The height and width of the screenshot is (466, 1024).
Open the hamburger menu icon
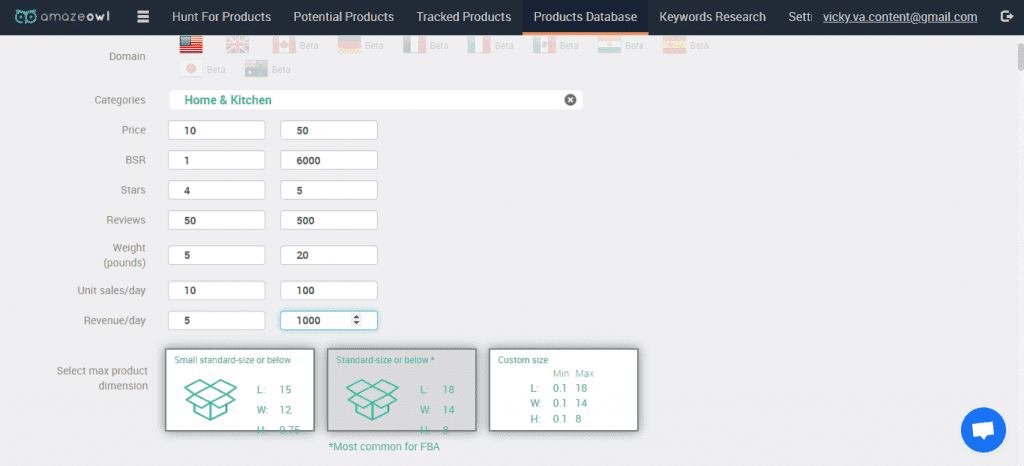[x=143, y=17]
